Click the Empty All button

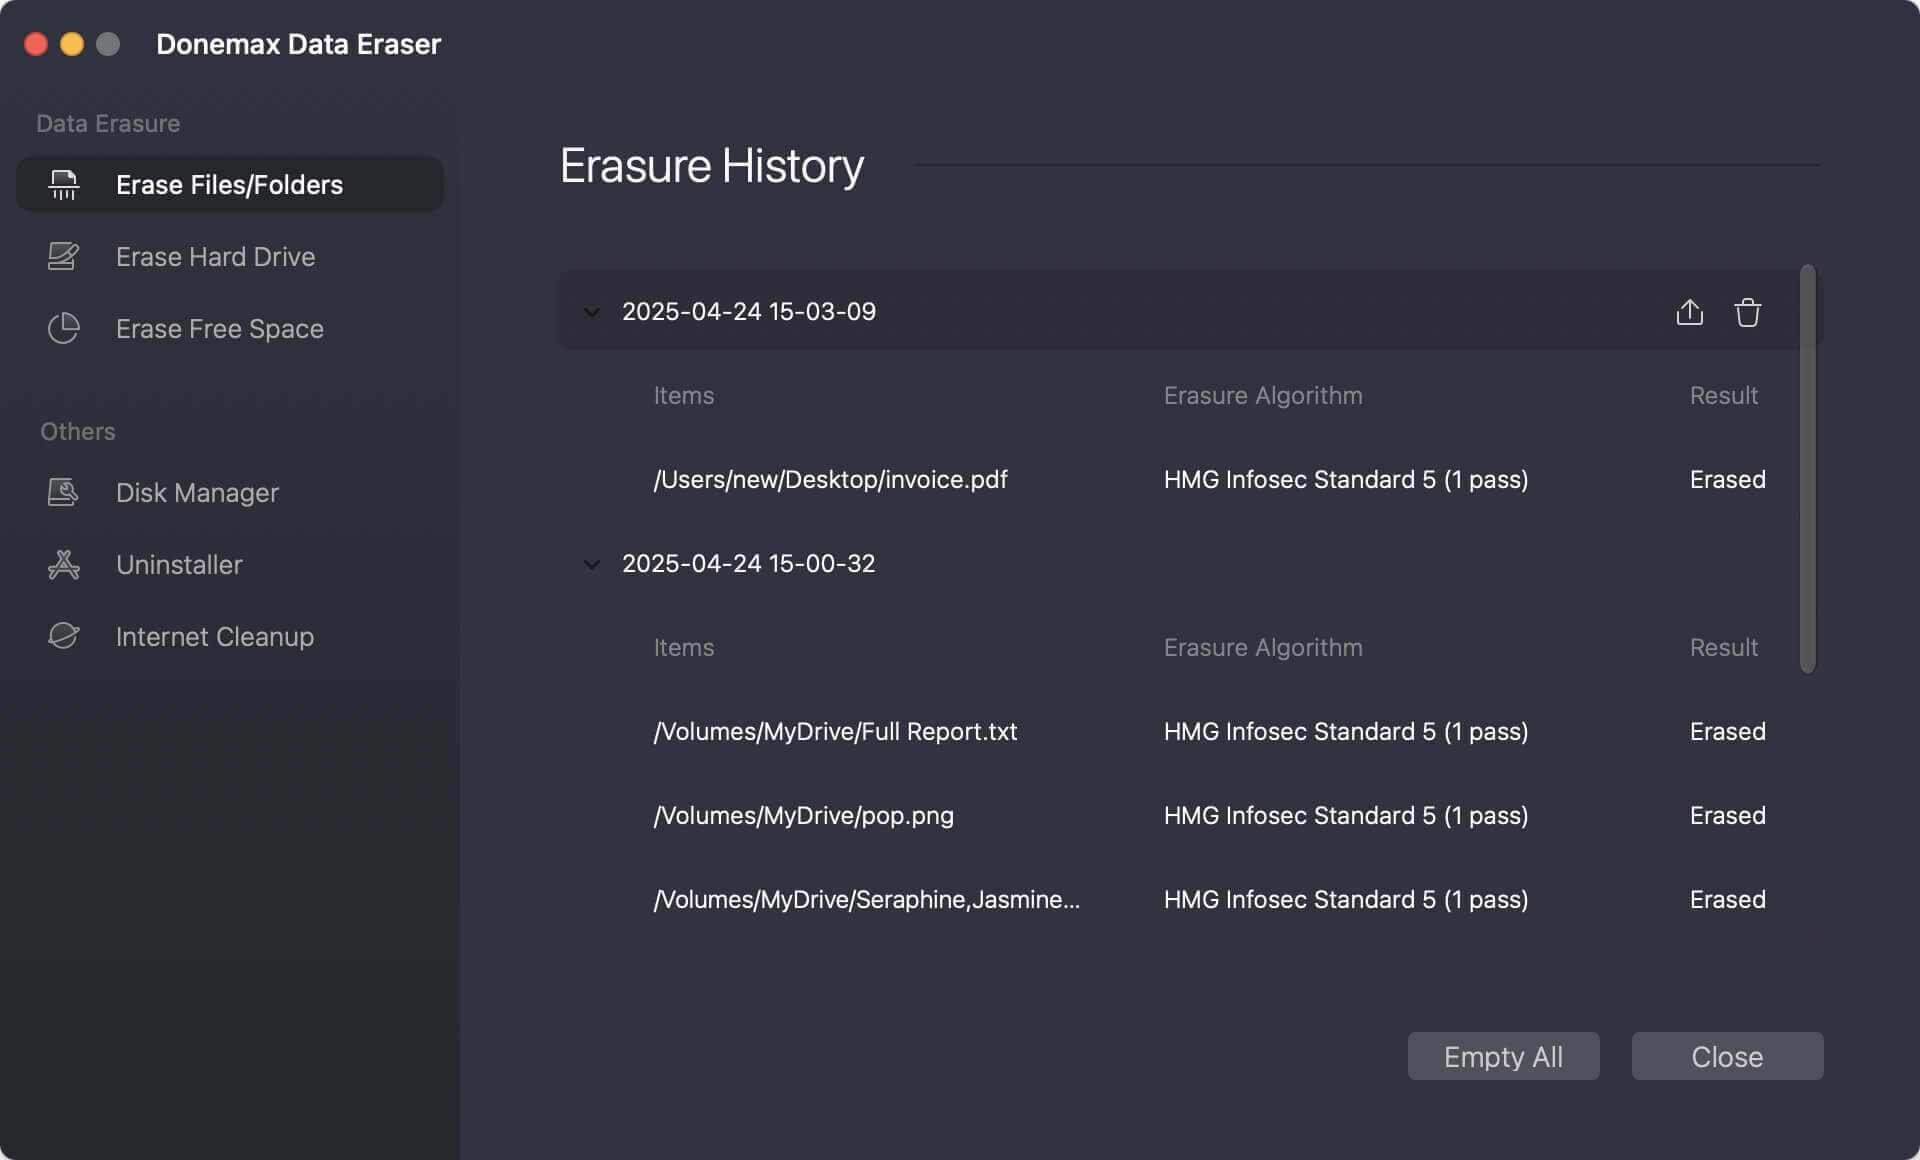pos(1504,1056)
